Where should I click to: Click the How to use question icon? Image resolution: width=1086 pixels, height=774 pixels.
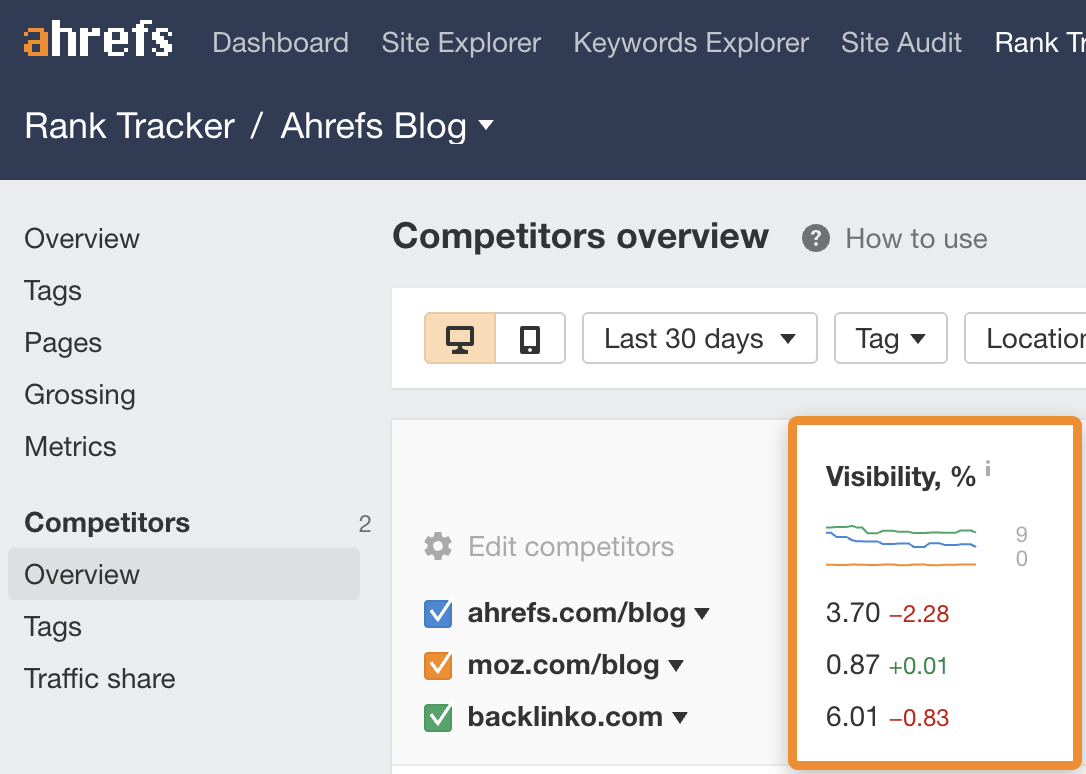tap(816, 238)
